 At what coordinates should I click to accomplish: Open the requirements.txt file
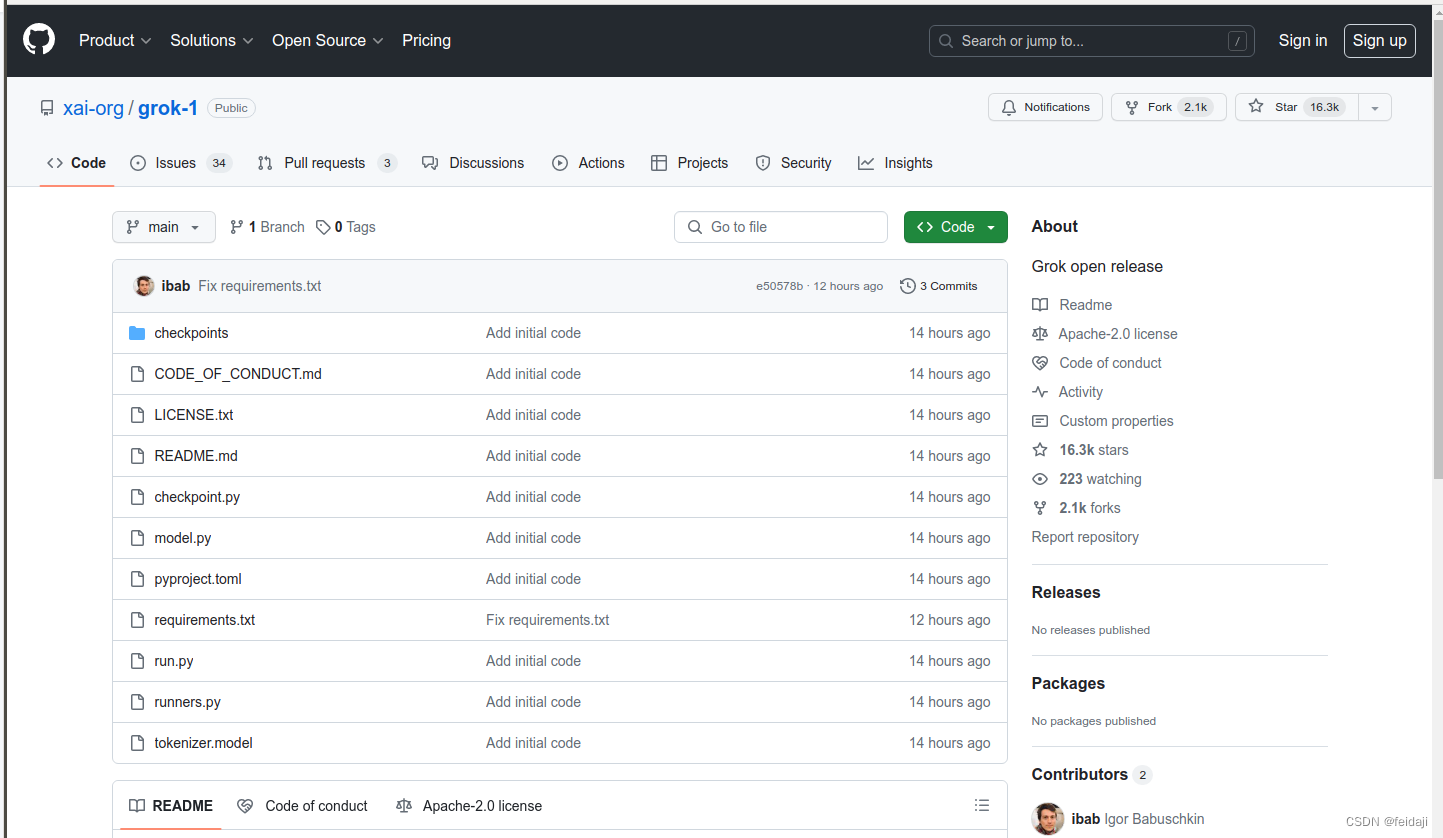[204, 620]
